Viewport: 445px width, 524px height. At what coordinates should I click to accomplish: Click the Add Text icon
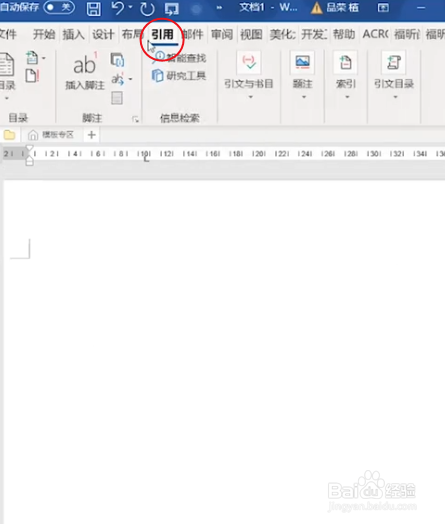[32, 58]
